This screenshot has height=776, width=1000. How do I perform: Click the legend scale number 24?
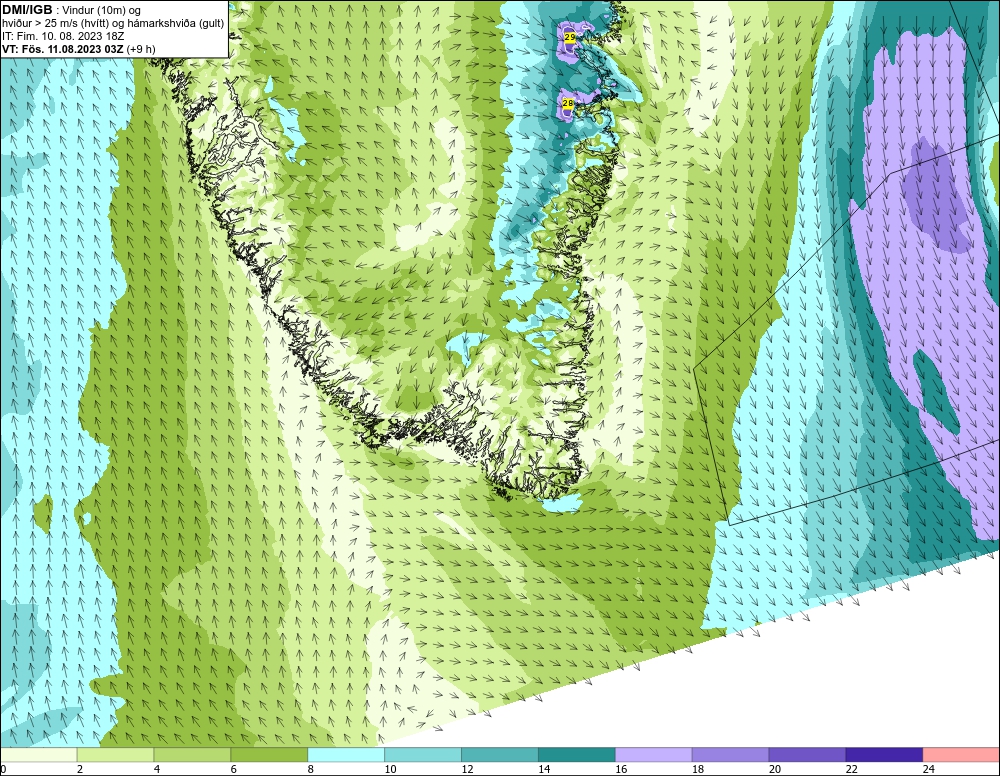929,769
